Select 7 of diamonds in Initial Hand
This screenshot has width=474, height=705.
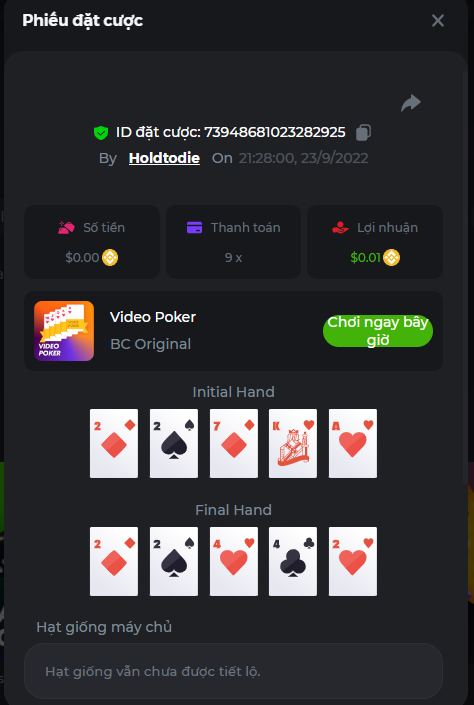[234, 443]
